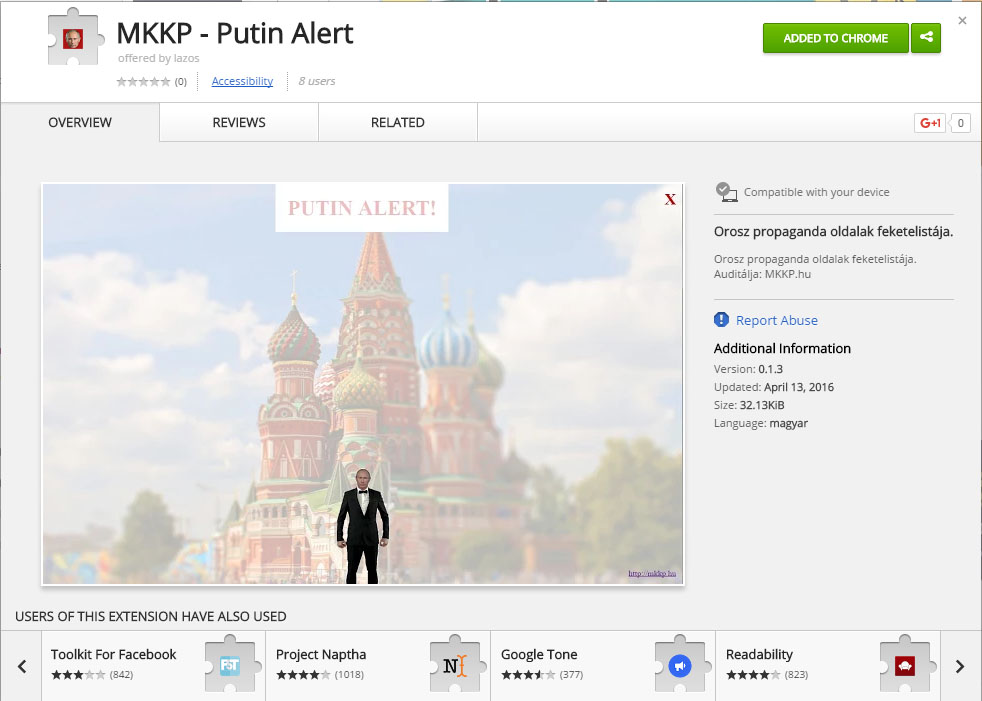
Task: Show previous related extensions with left arrow
Action: click(22, 666)
